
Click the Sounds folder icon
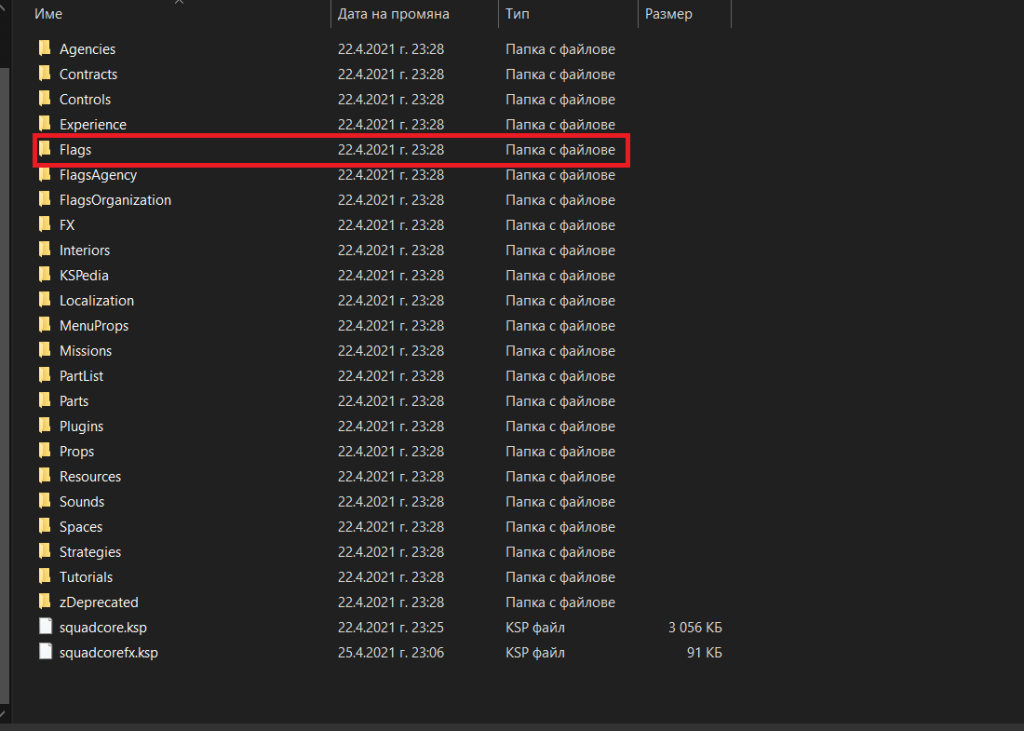point(44,501)
